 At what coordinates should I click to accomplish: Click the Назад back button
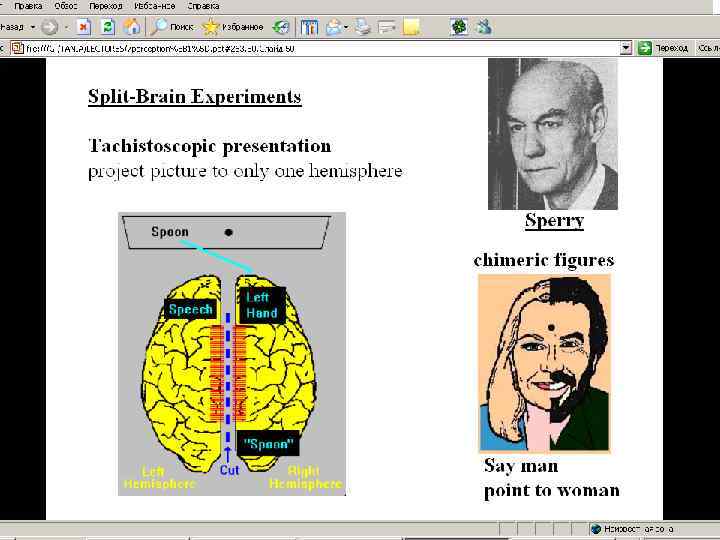12,27
